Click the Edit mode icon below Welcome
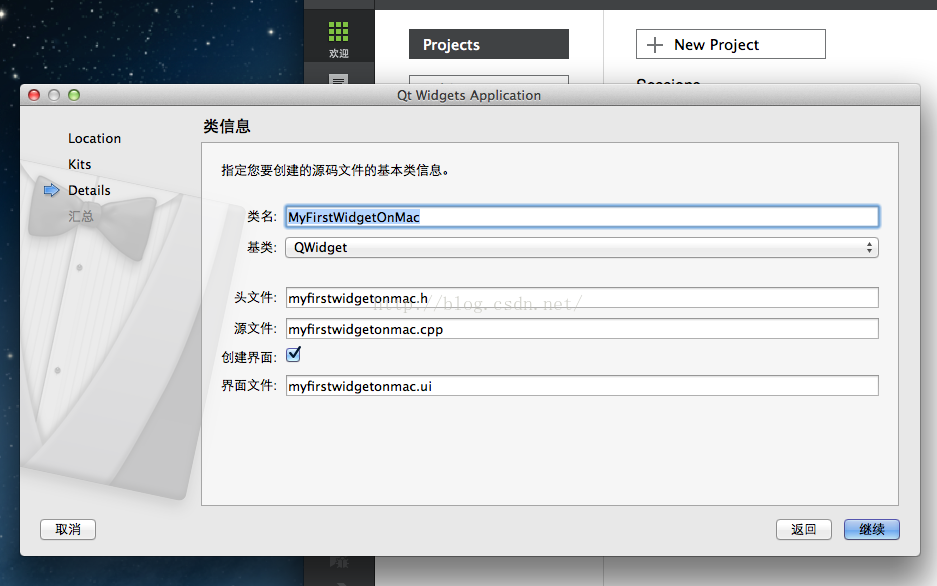This screenshot has height=586, width=937. [x=338, y=79]
